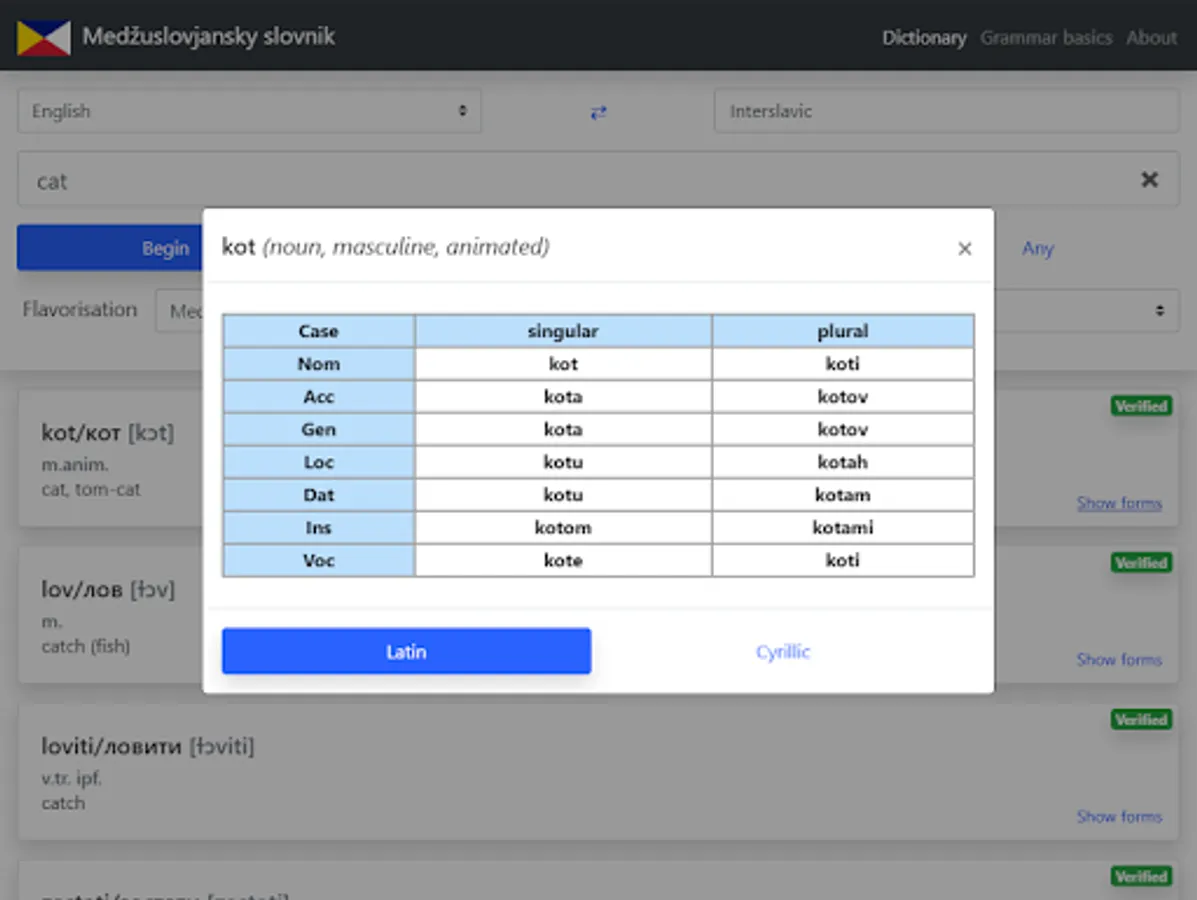Click the Medžuslovjansky slovnik flag logo
The image size is (1197, 900).
44,37
